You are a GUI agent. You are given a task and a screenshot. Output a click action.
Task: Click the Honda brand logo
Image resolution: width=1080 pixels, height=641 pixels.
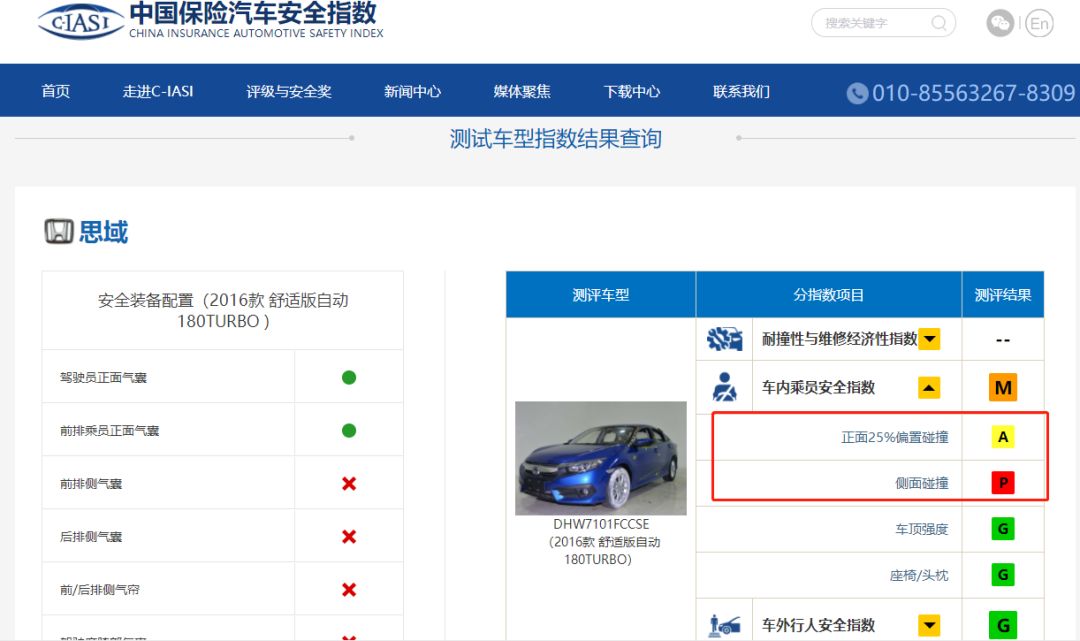pyautogui.click(x=59, y=232)
